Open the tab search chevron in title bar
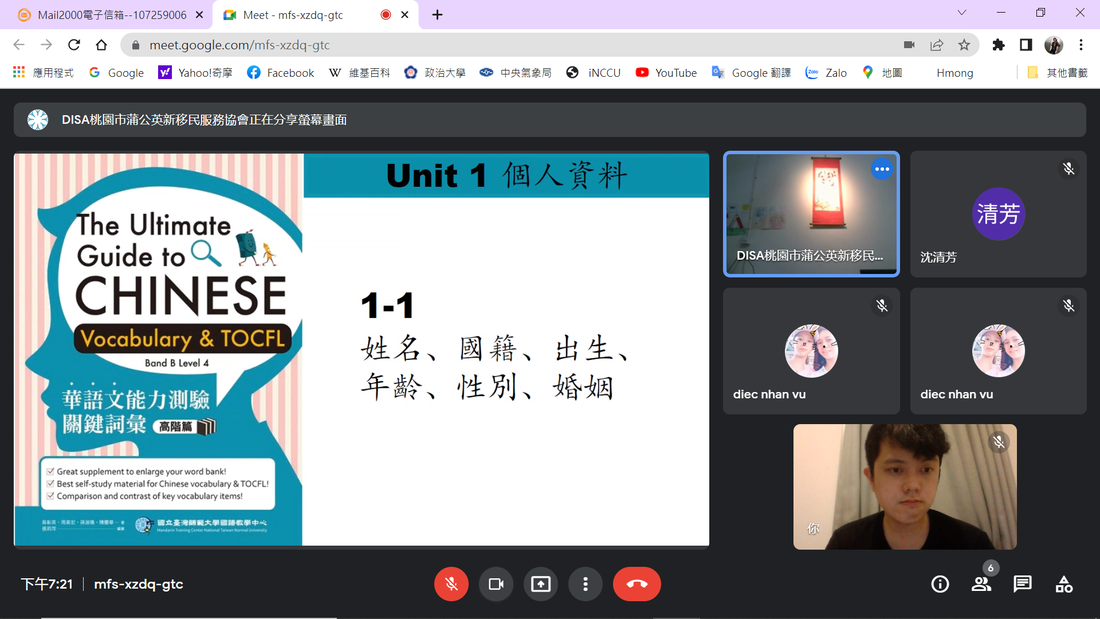 [x=962, y=13]
